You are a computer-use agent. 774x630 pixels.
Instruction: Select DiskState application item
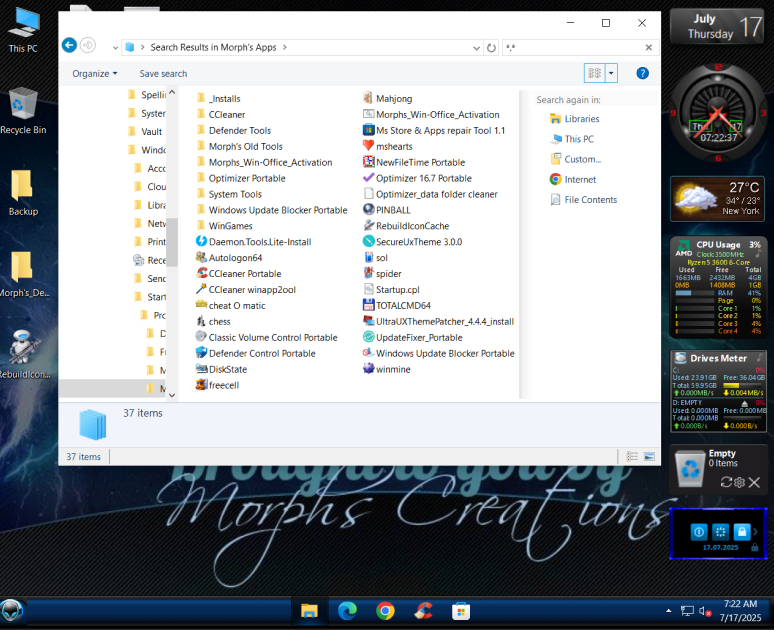(222, 369)
